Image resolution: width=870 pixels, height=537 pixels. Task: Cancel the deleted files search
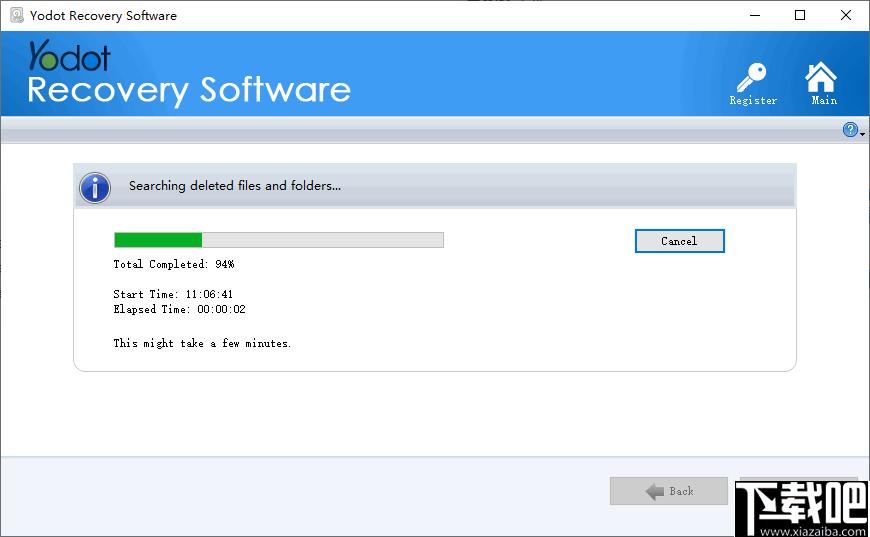(679, 241)
